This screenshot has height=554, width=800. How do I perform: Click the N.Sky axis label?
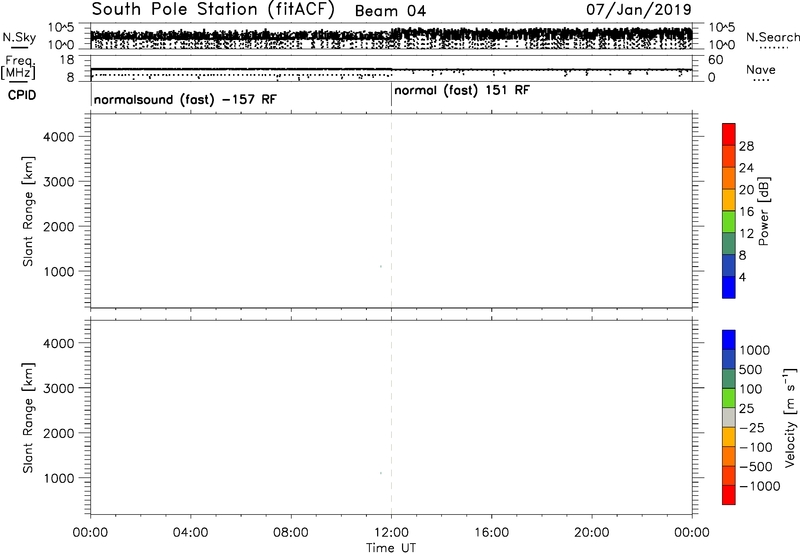coord(19,38)
